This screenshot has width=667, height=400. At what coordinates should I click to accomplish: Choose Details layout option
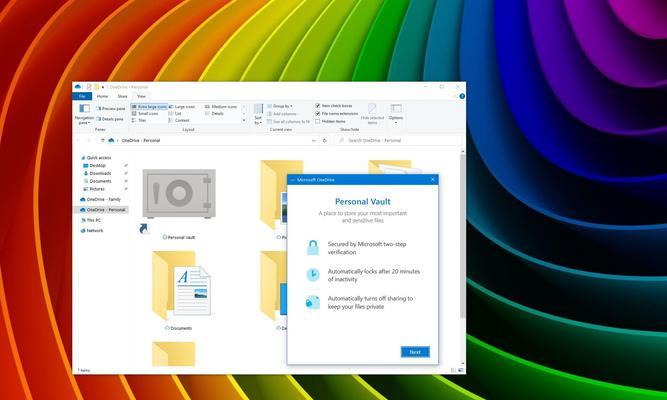coord(214,114)
